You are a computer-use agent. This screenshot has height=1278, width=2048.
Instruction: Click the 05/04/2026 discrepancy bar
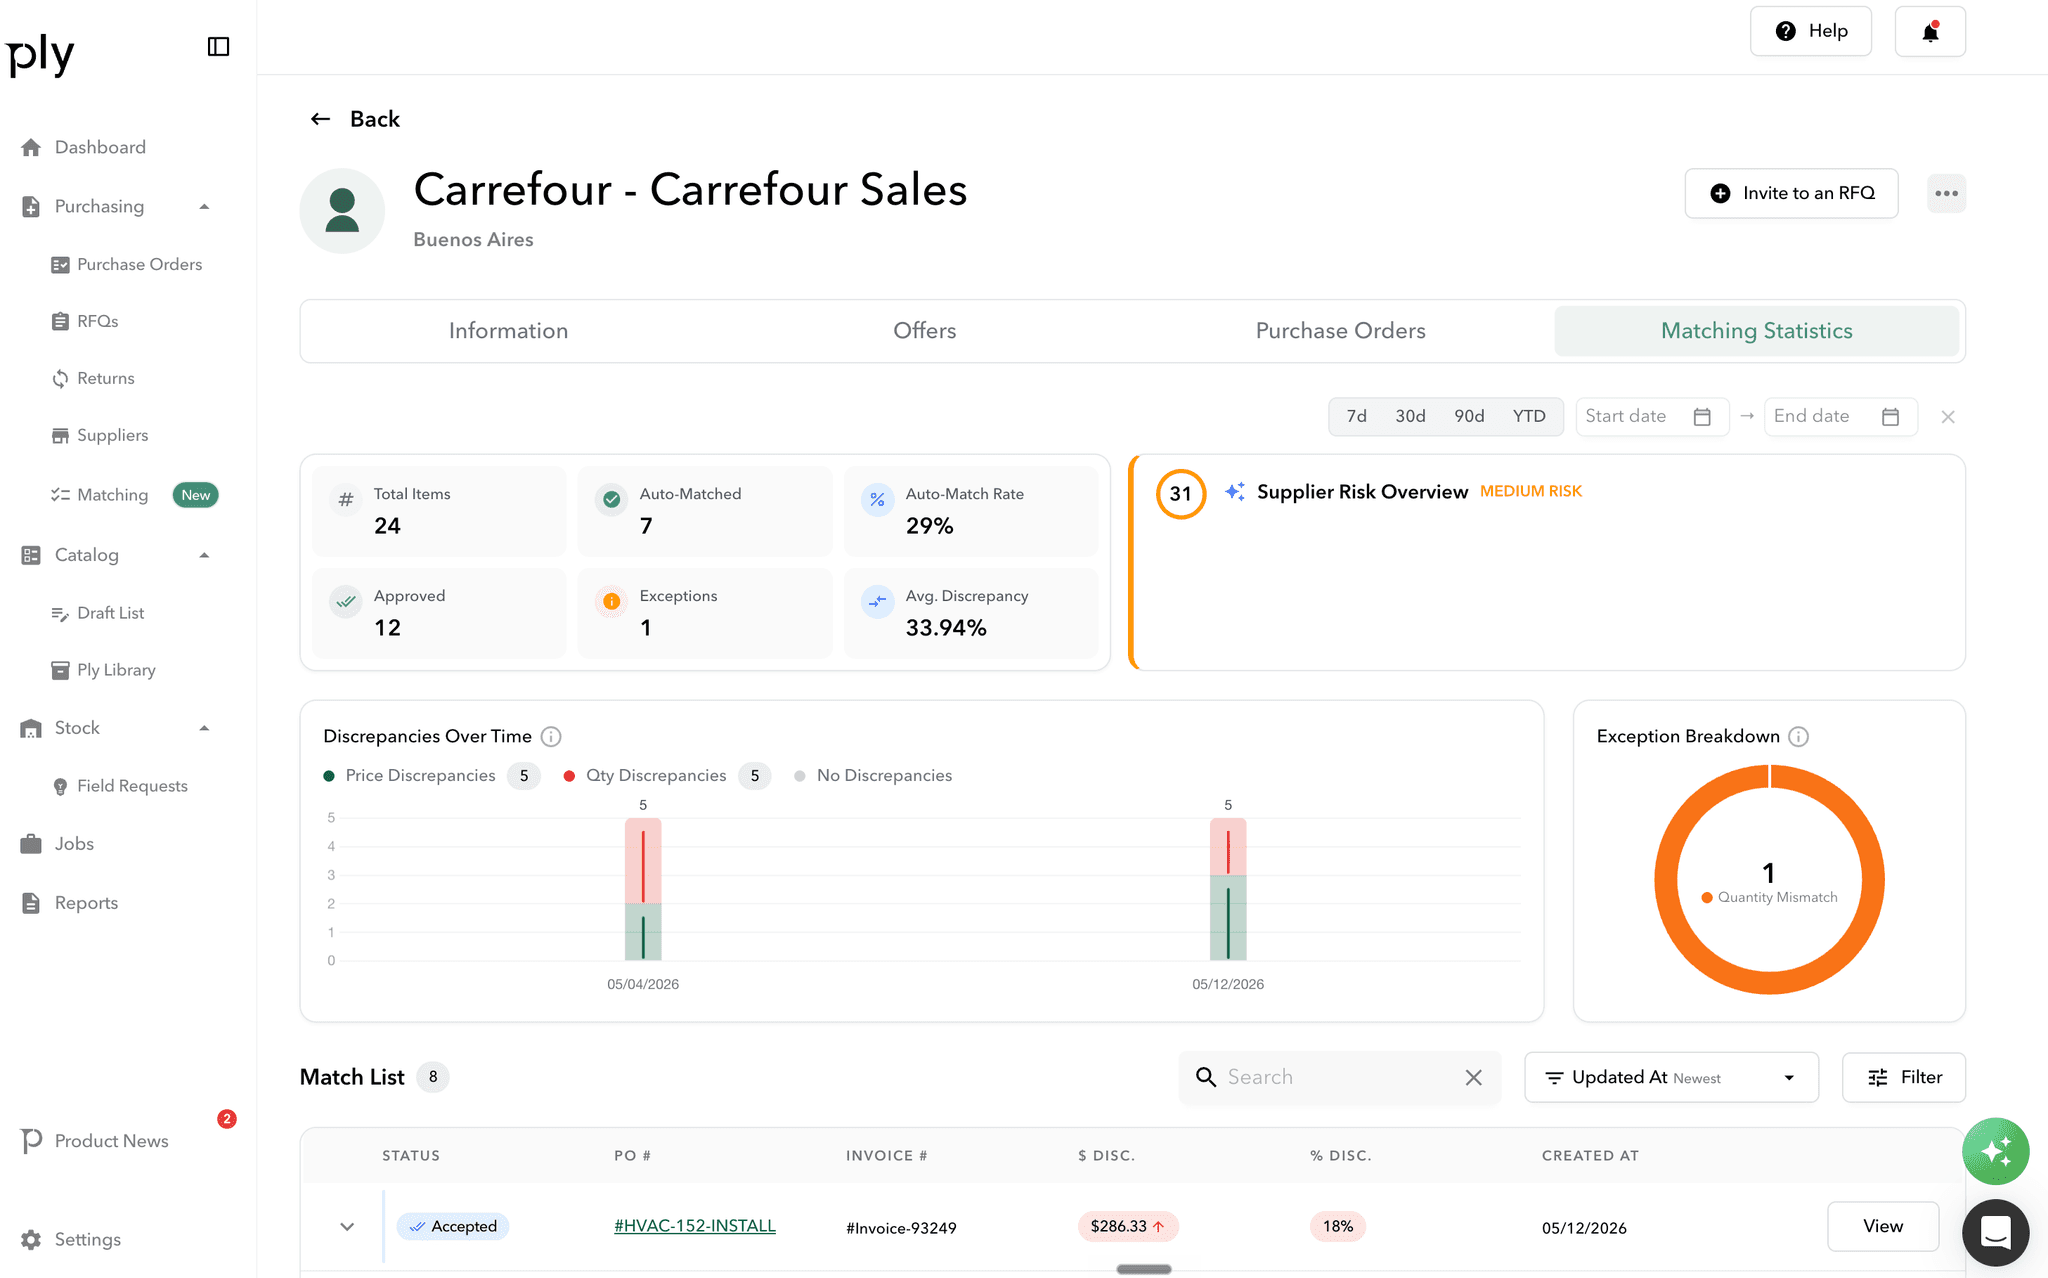[x=643, y=890]
